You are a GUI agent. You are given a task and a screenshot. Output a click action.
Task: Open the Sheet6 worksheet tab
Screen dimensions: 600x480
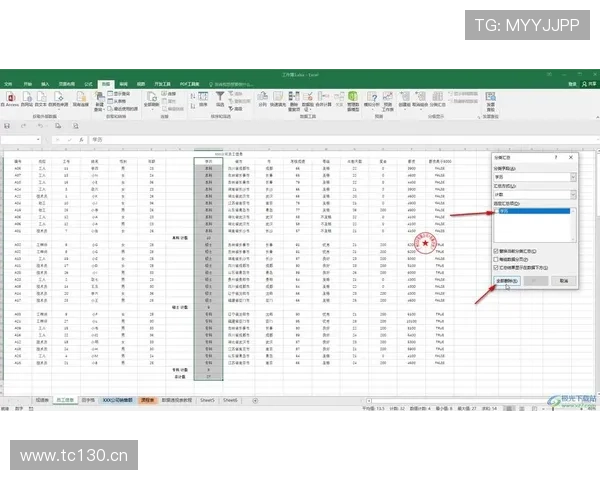tap(230, 398)
